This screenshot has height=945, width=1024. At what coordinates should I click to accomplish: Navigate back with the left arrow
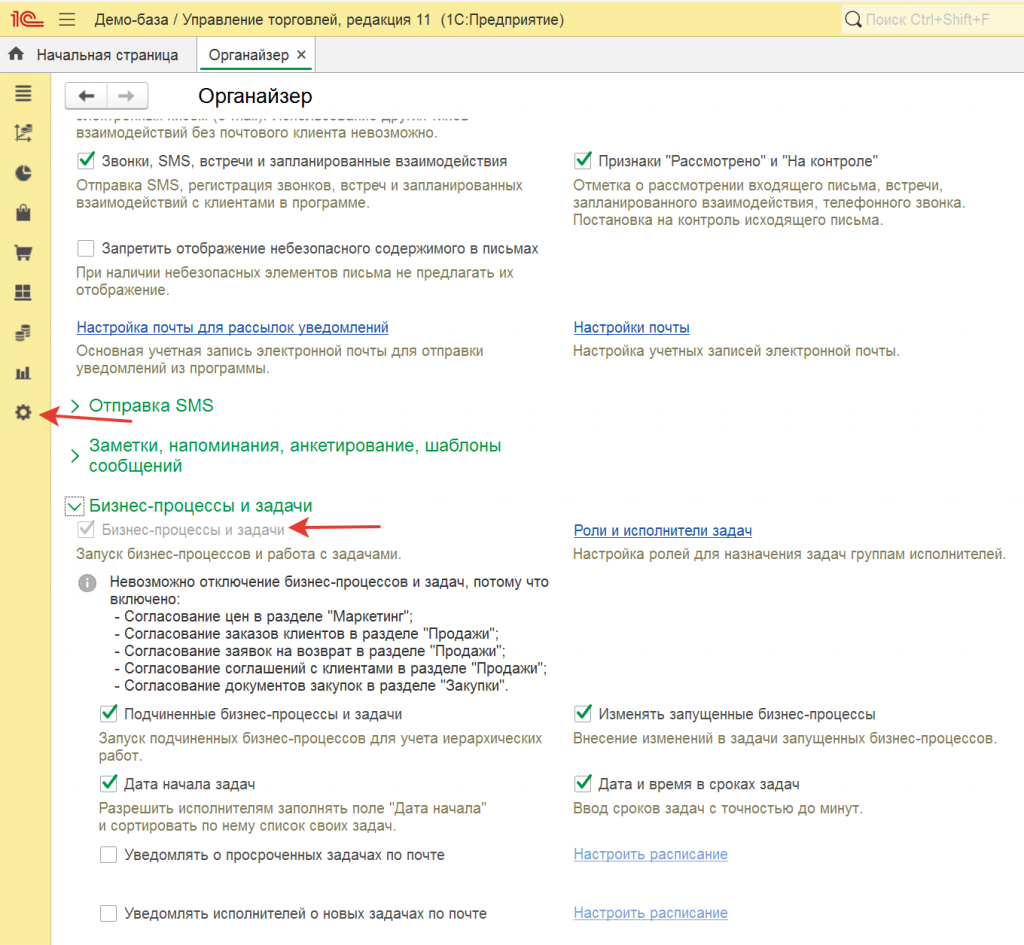click(x=86, y=96)
